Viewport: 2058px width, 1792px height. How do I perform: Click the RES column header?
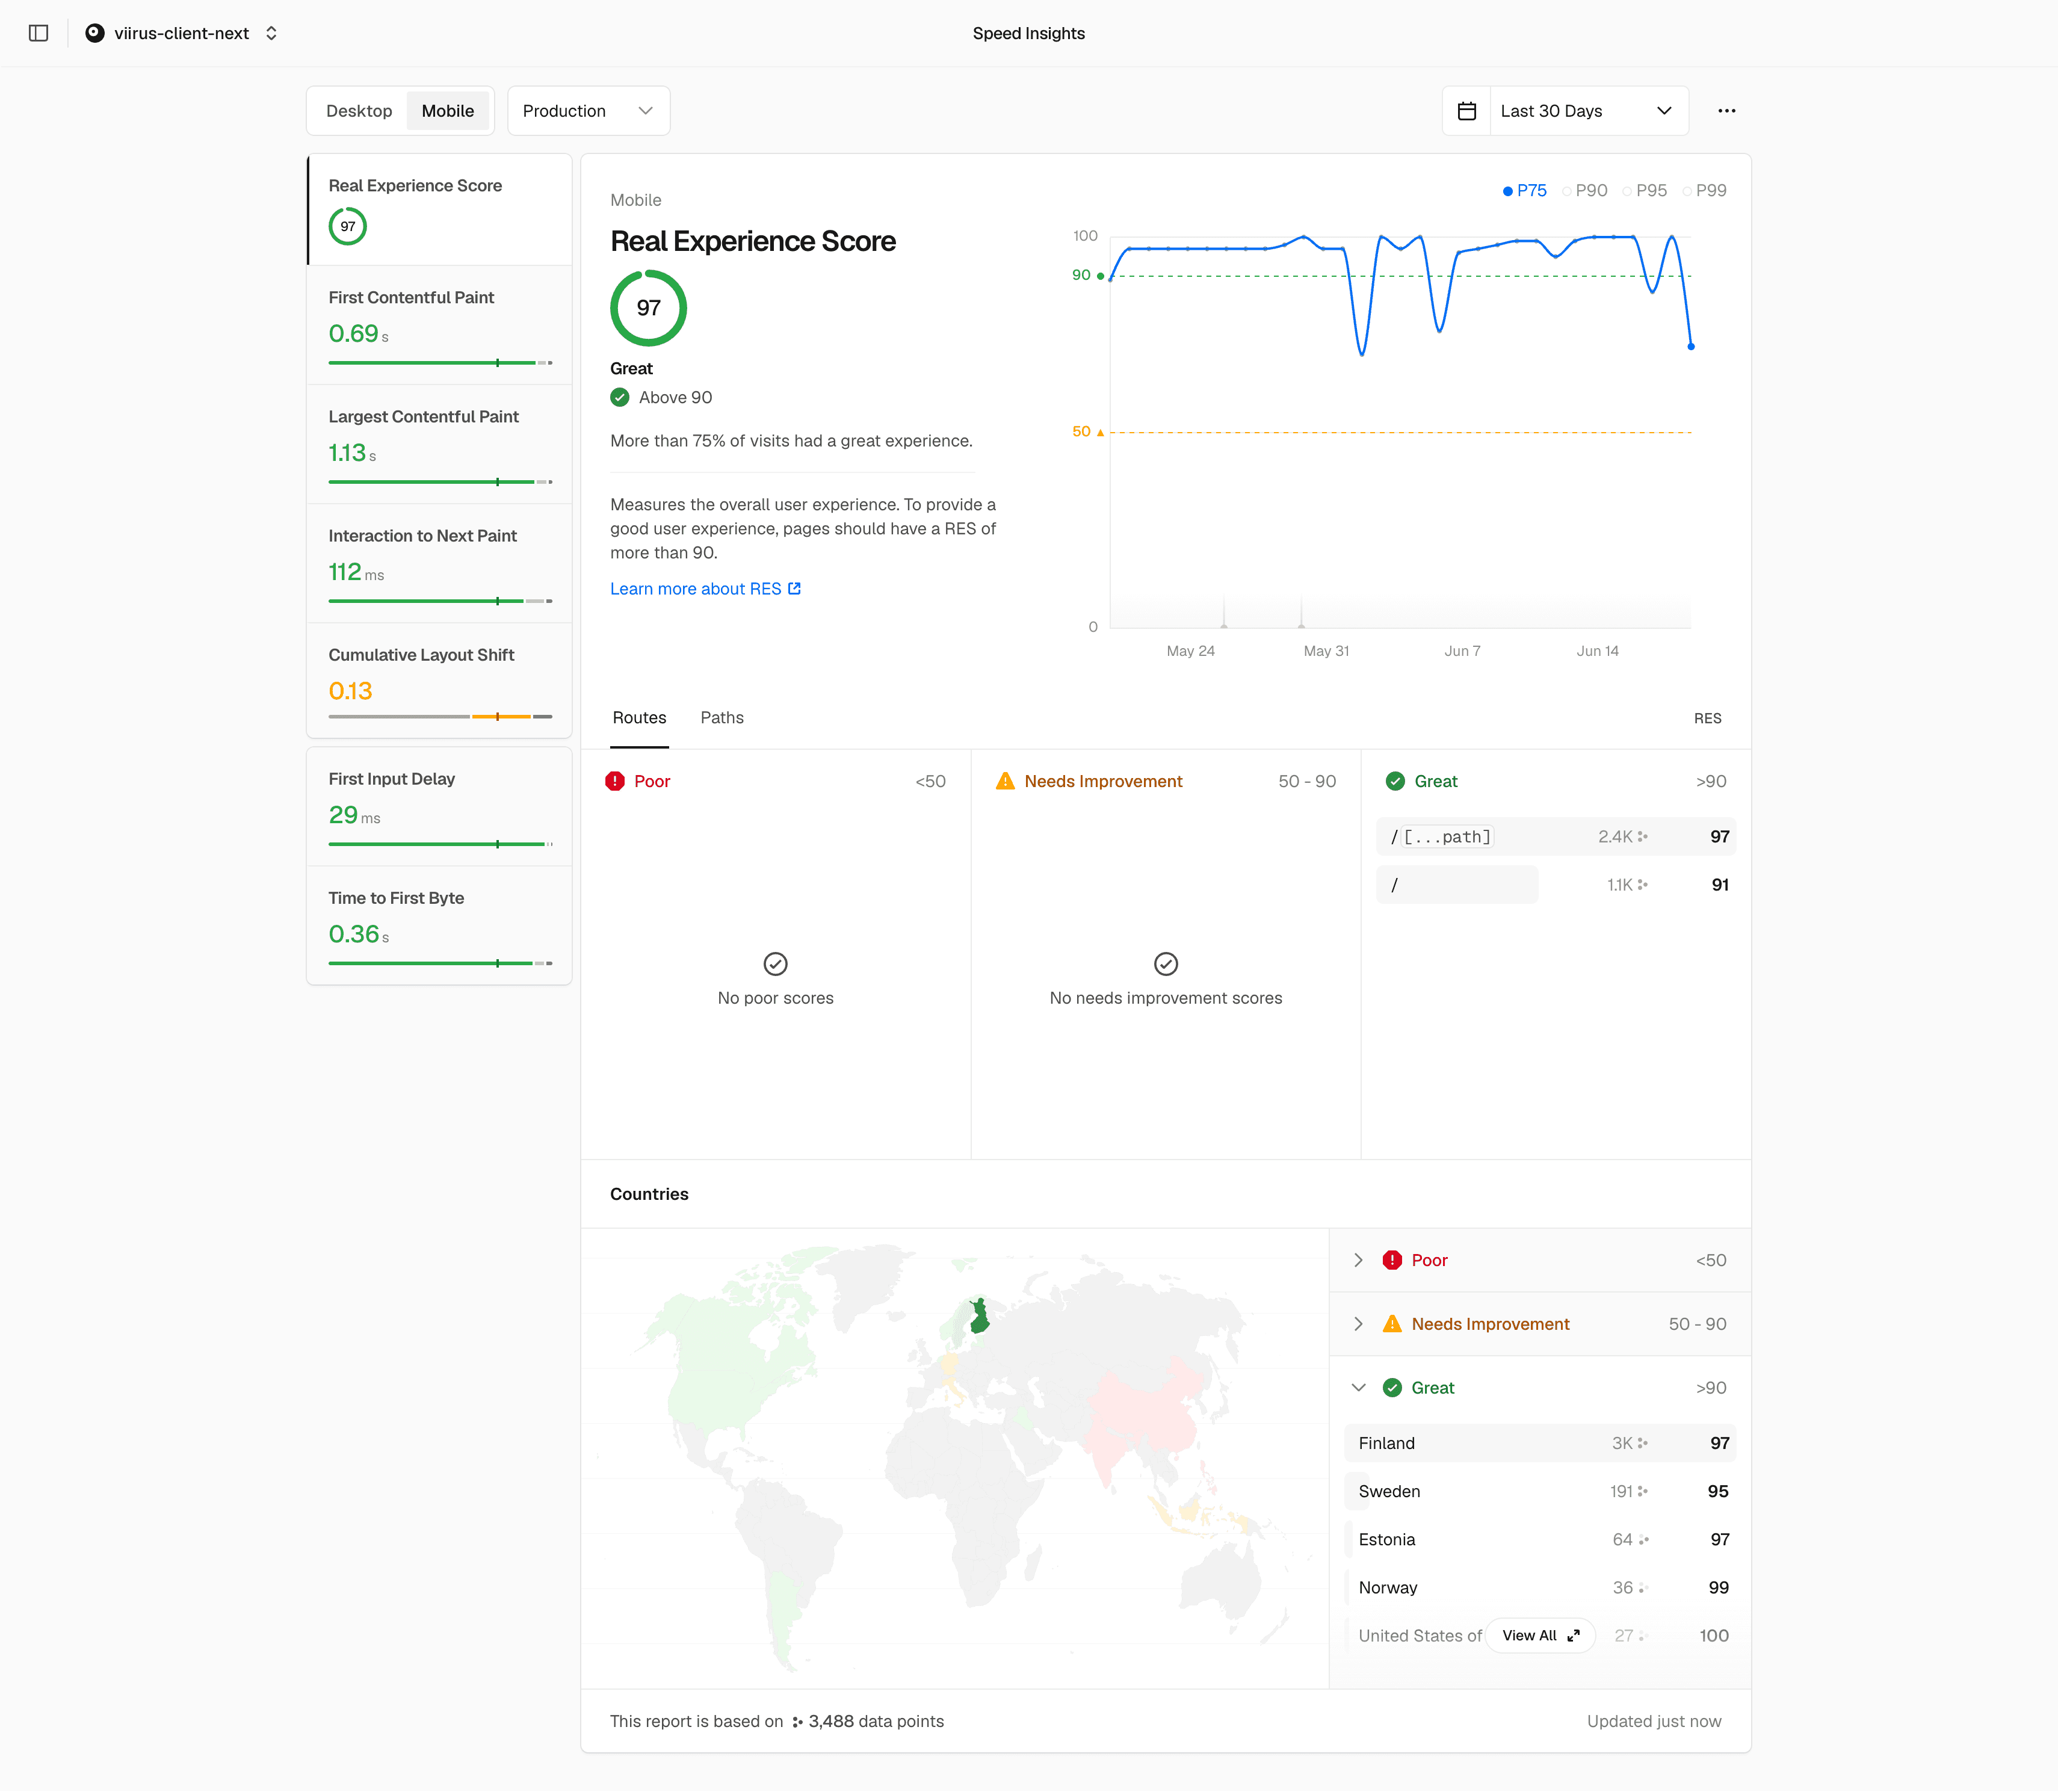pyautogui.click(x=1707, y=719)
